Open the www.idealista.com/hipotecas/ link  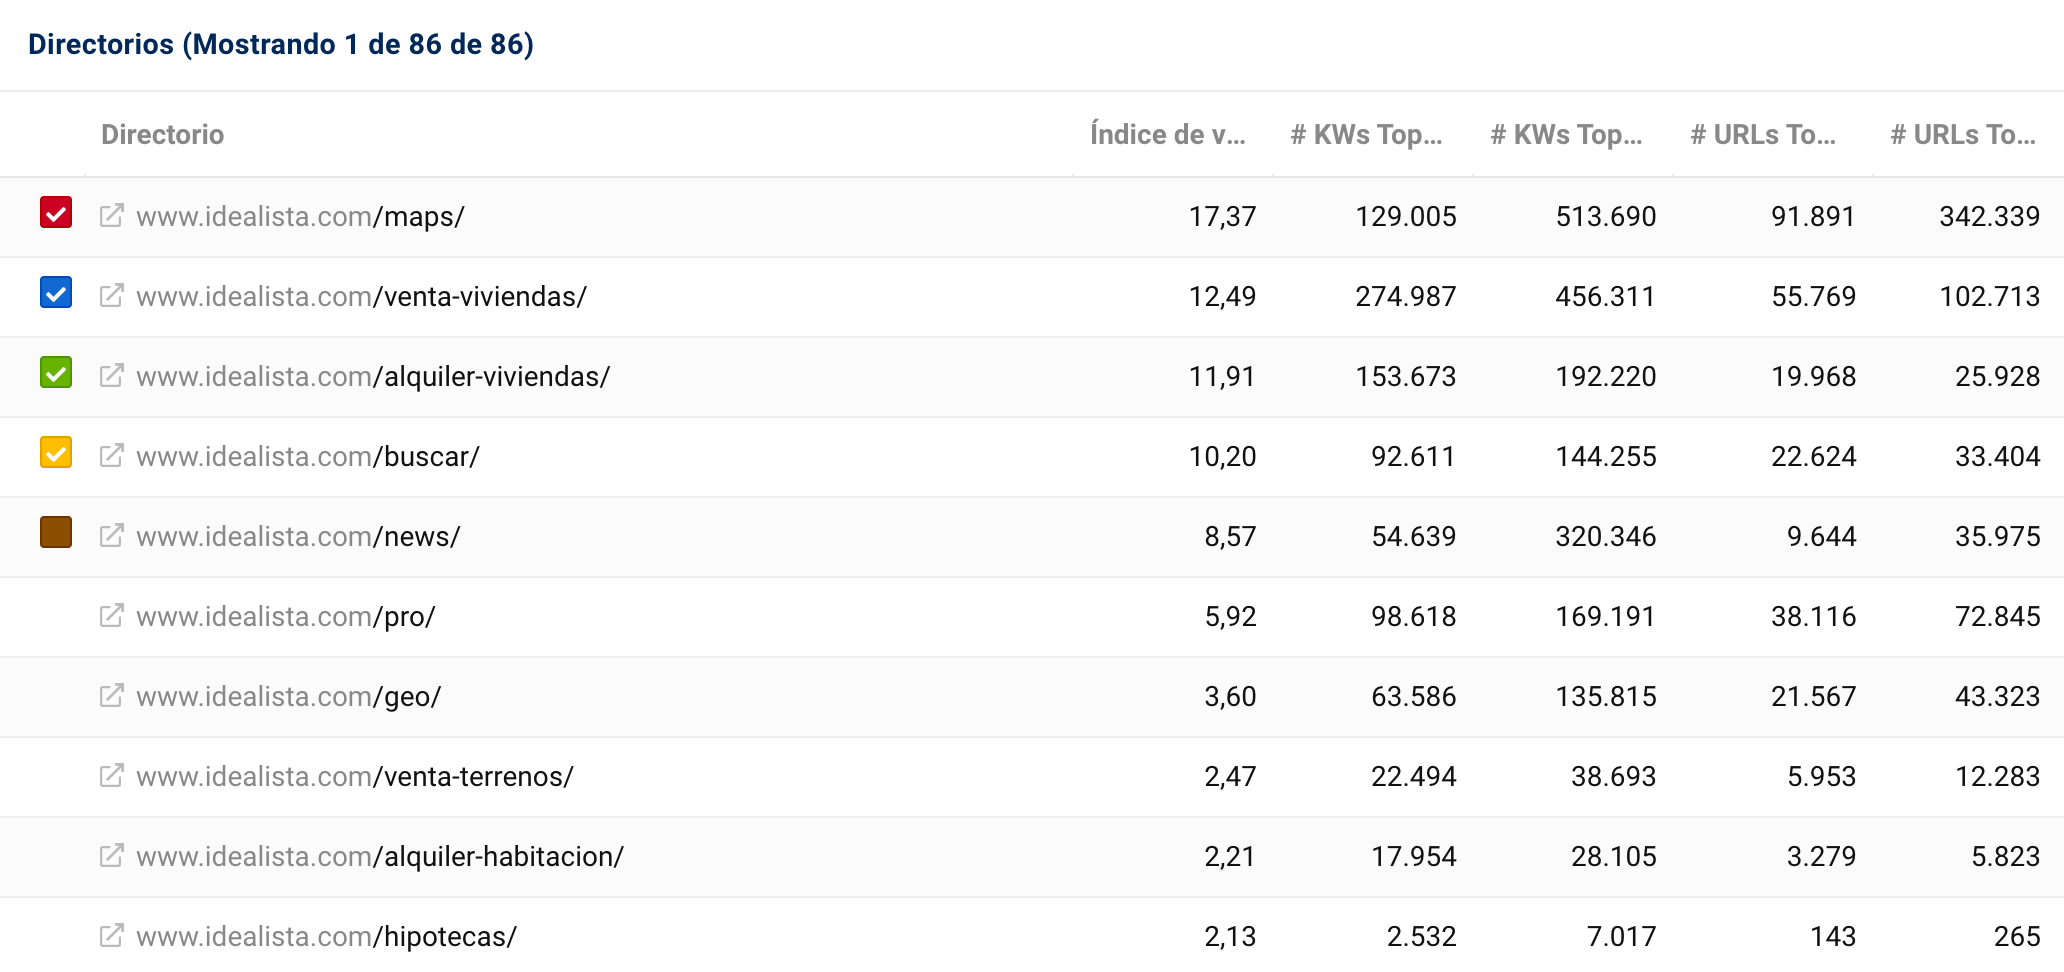tap(326, 937)
